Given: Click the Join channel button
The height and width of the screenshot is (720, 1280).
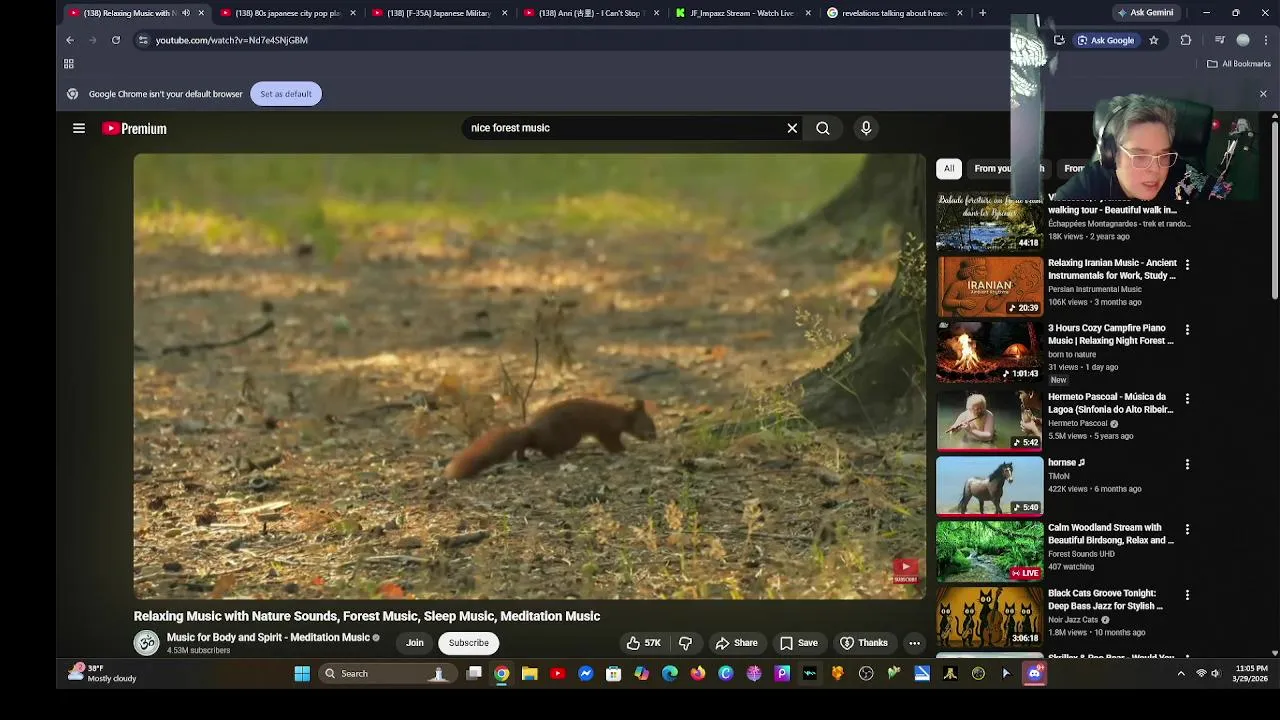Looking at the screenshot, I should tap(415, 643).
